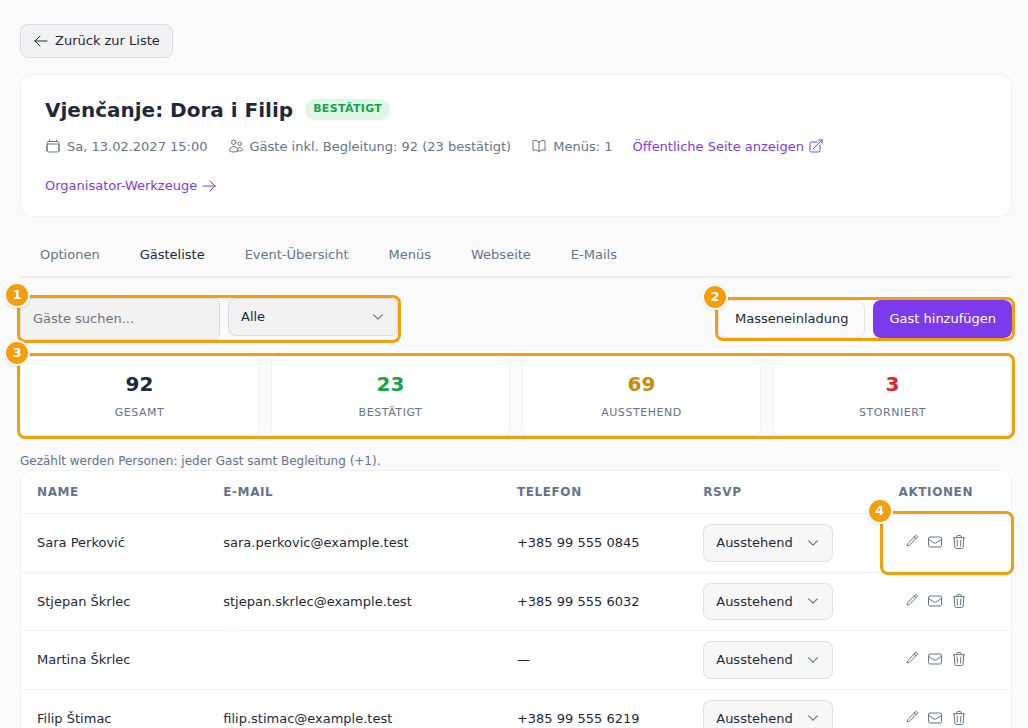
Task: Focus the 'Gäste suchen...' search field
Action: (x=120, y=319)
